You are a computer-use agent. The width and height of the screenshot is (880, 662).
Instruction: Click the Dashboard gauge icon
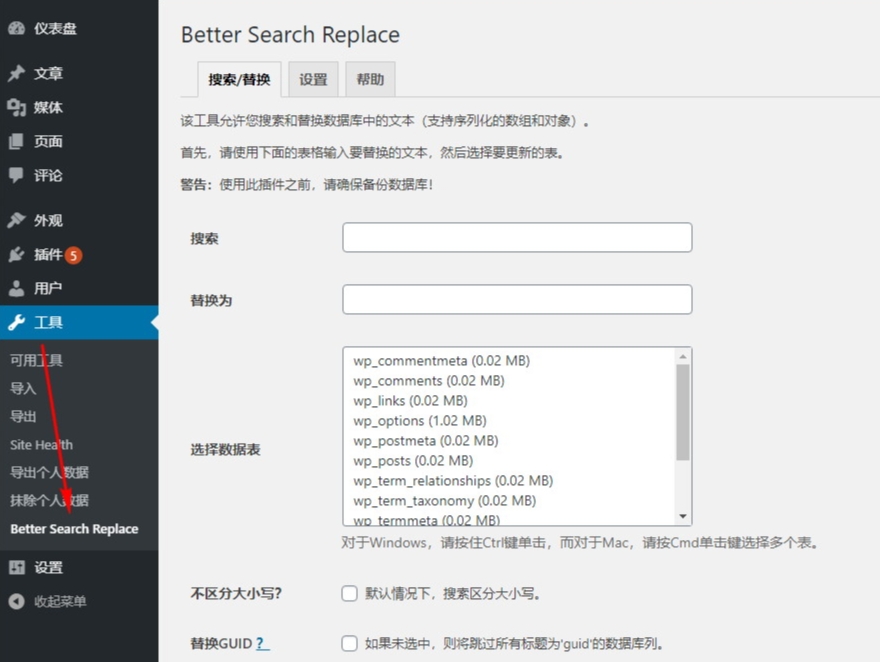click(17, 28)
